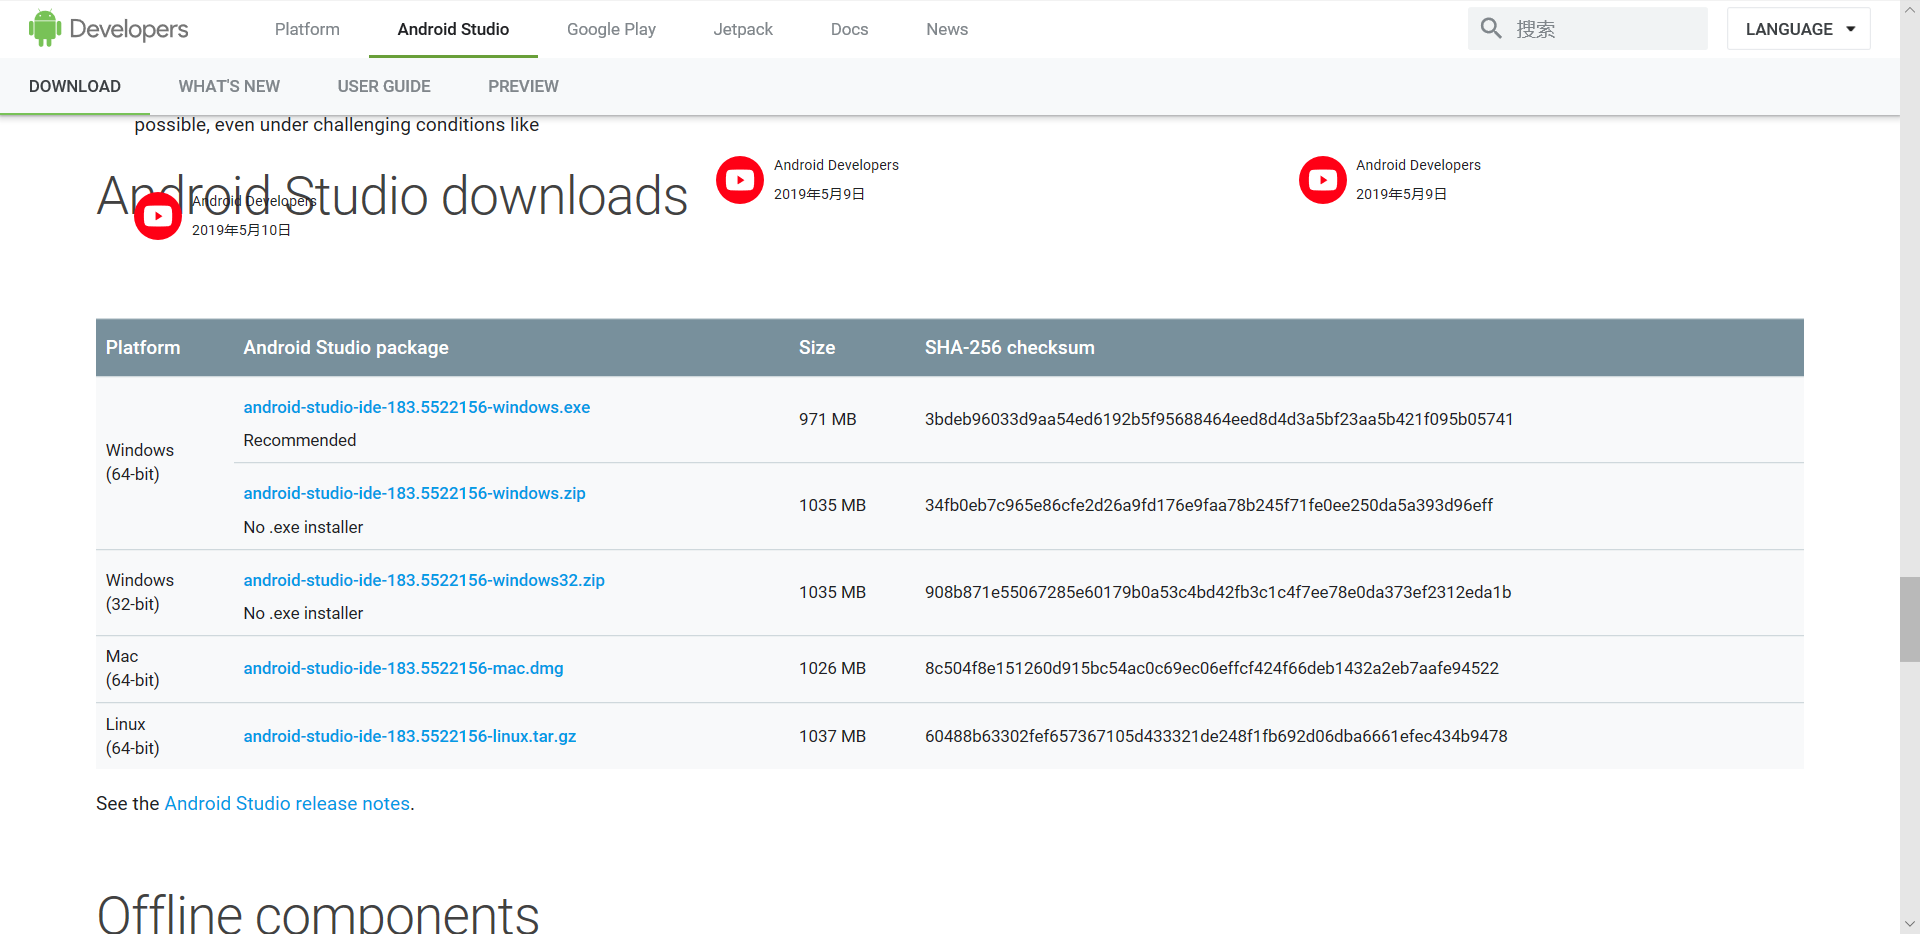The width and height of the screenshot is (1920, 934).
Task: Play the rightmost YouTube video icon
Action: [1323, 180]
